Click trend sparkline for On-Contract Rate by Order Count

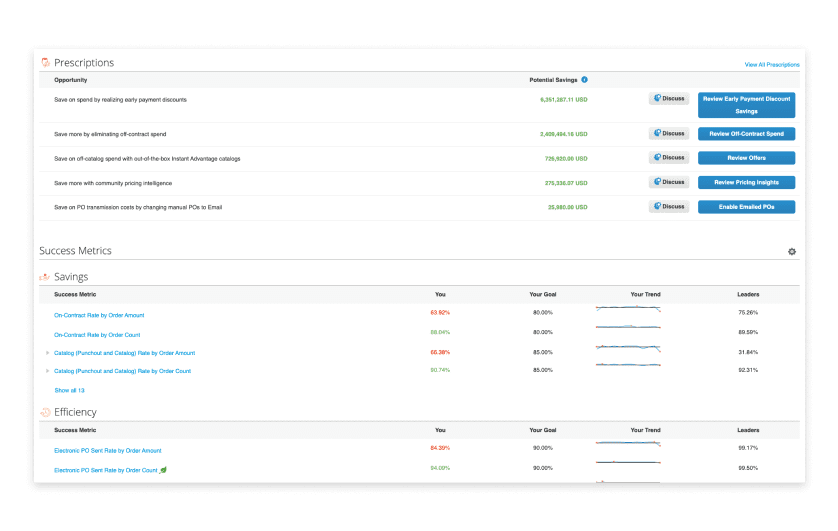coord(628,326)
